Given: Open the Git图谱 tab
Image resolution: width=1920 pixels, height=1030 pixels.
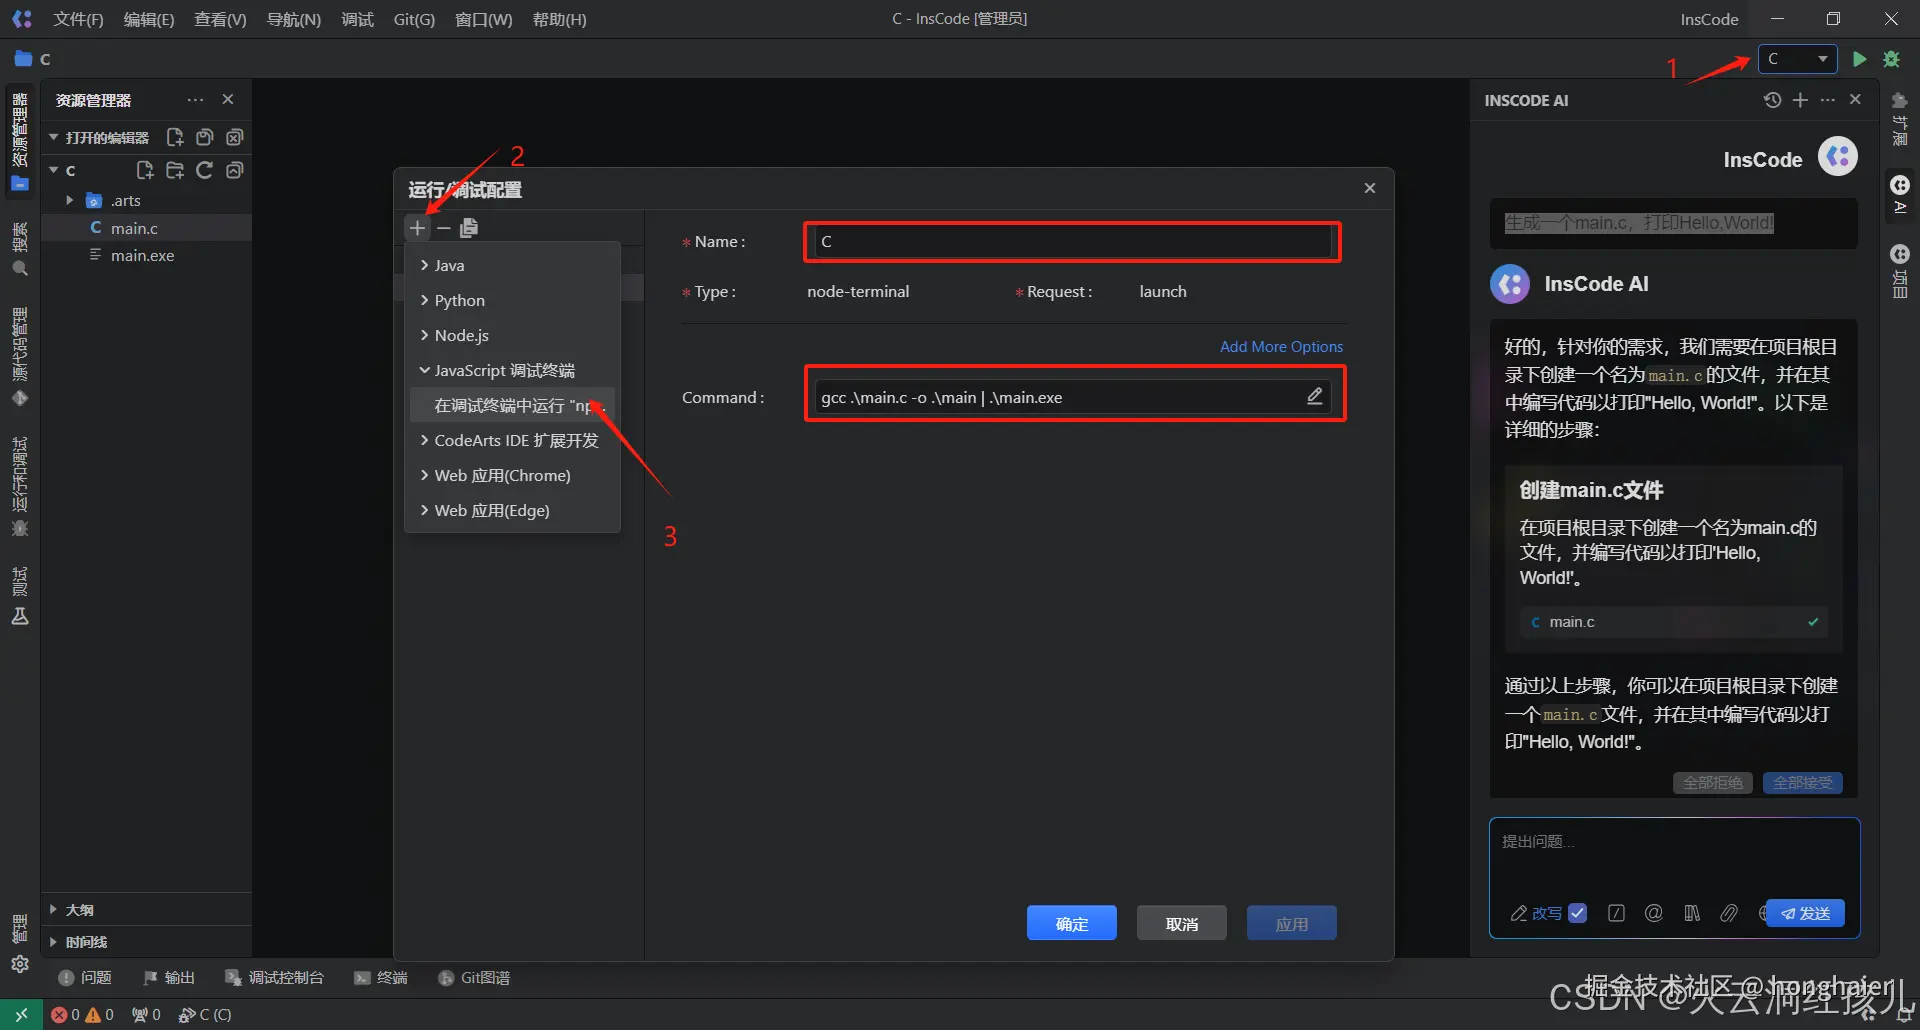Looking at the screenshot, I should pyautogui.click(x=474, y=978).
